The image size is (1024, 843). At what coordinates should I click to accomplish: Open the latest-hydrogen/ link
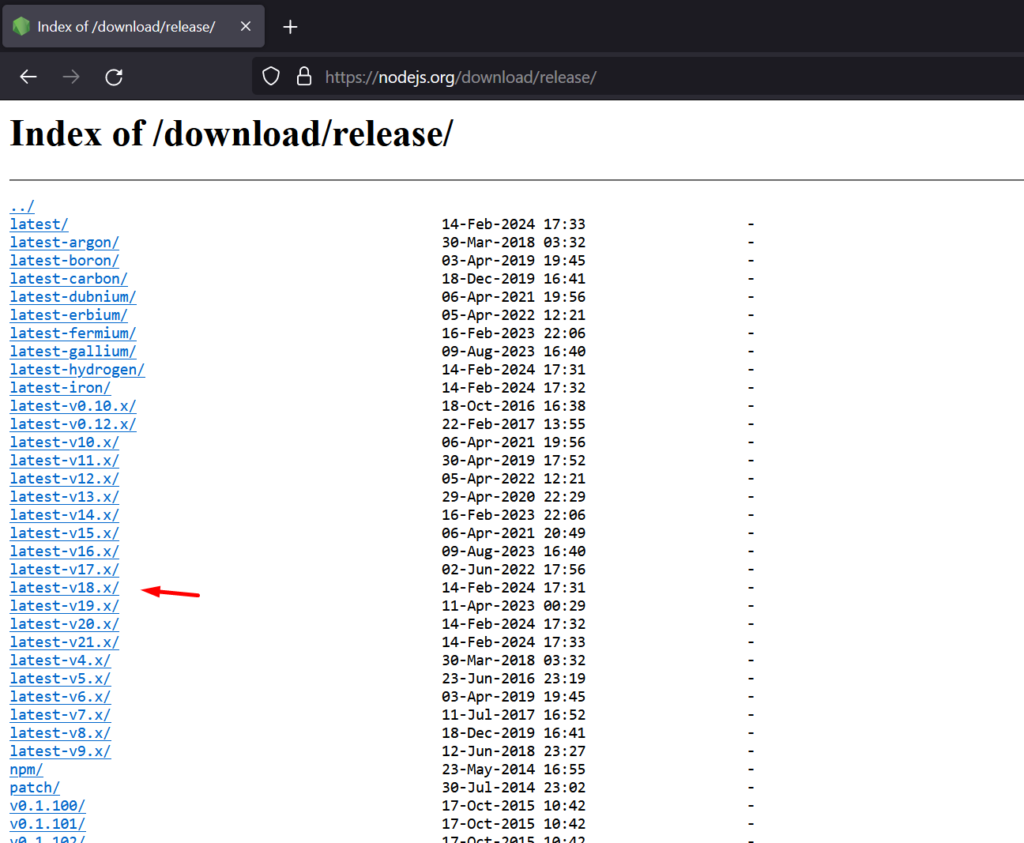point(77,370)
